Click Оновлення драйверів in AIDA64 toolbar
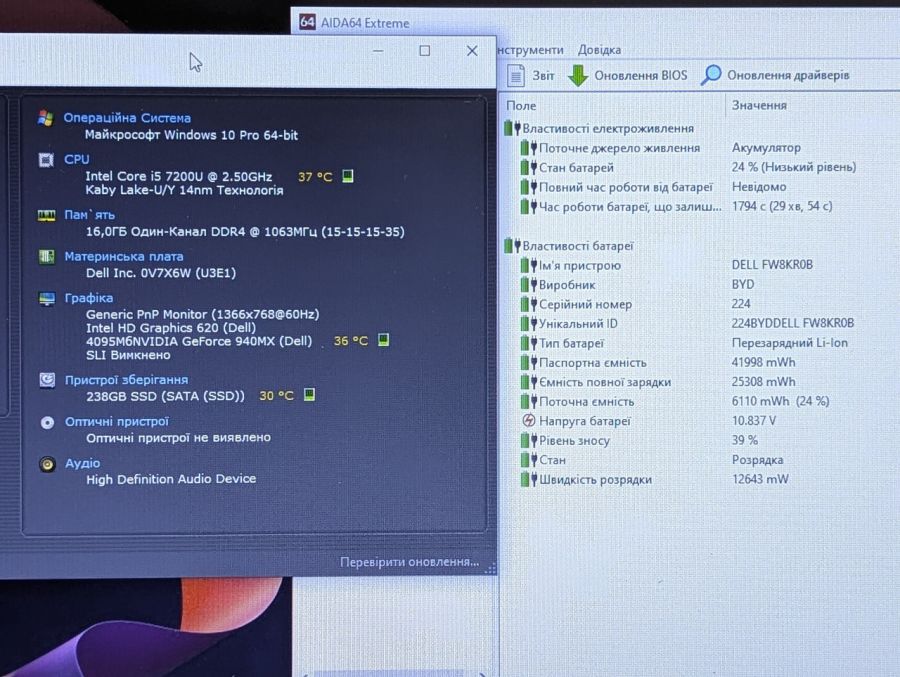Viewport: 900px width, 677px height. click(775, 75)
